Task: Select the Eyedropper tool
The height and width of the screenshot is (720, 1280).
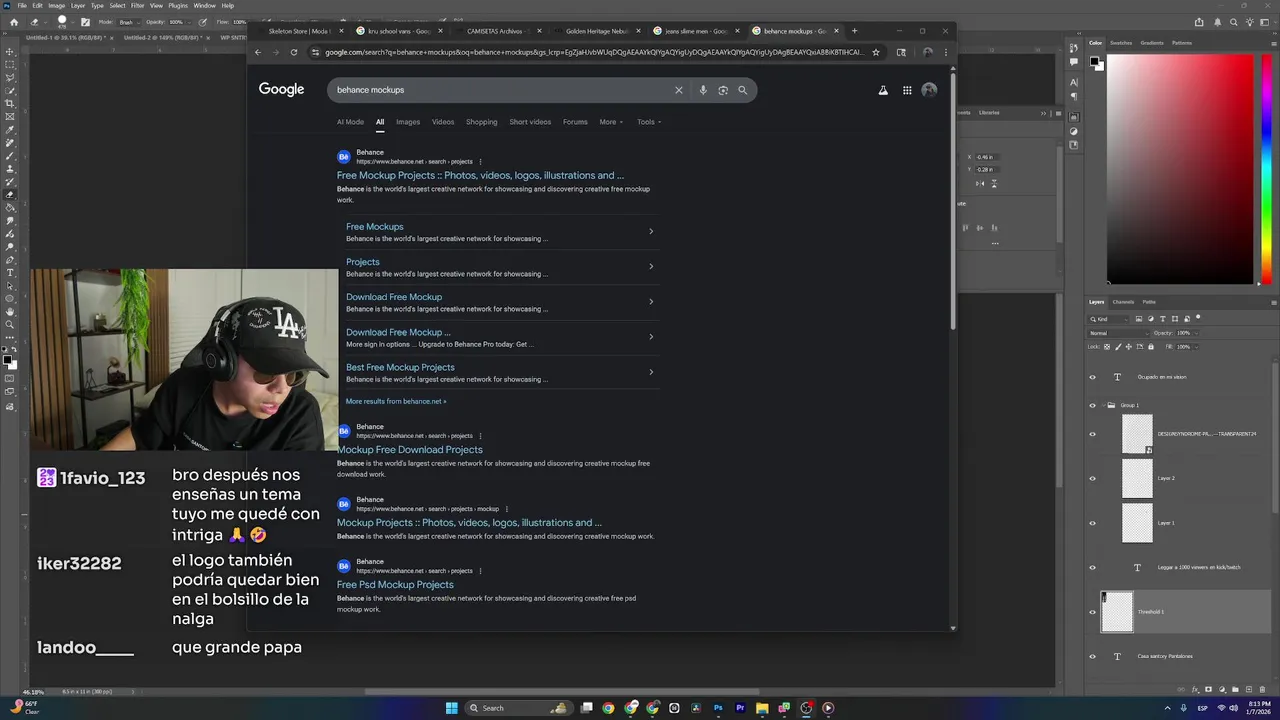Action: click(10, 130)
